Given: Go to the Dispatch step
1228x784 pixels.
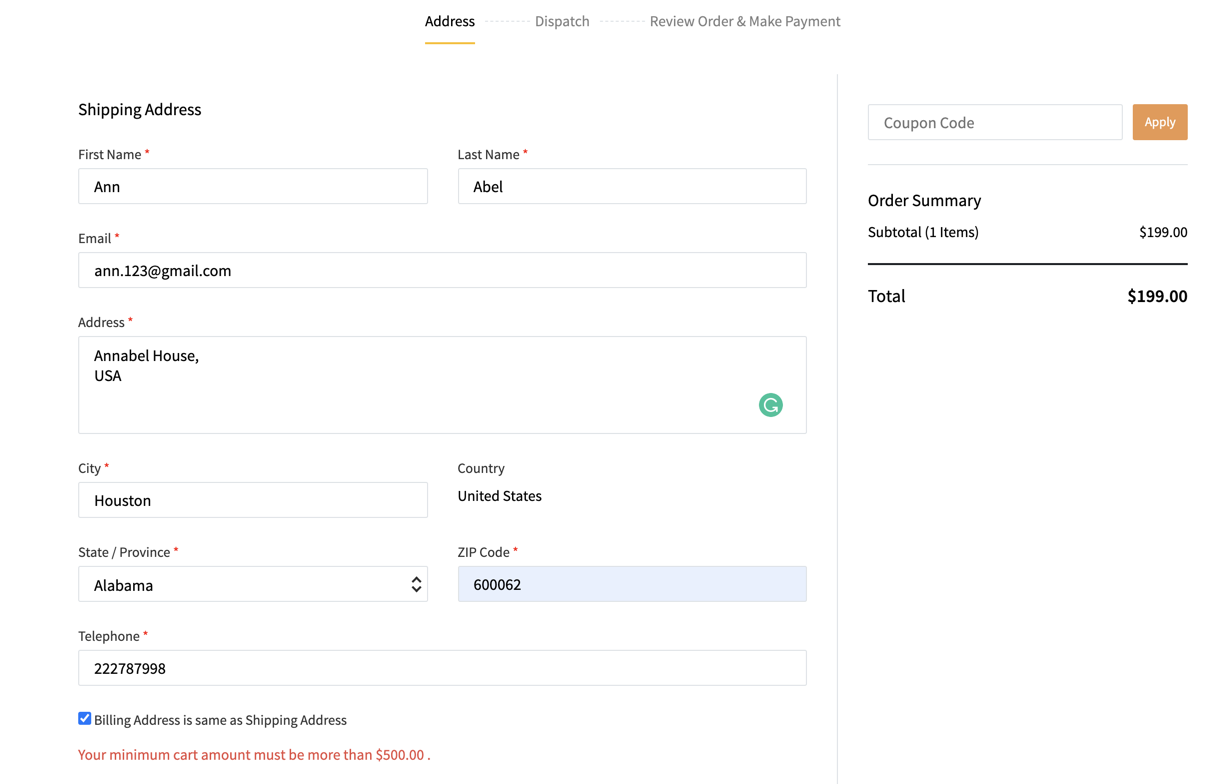Looking at the screenshot, I should point(561,21).
